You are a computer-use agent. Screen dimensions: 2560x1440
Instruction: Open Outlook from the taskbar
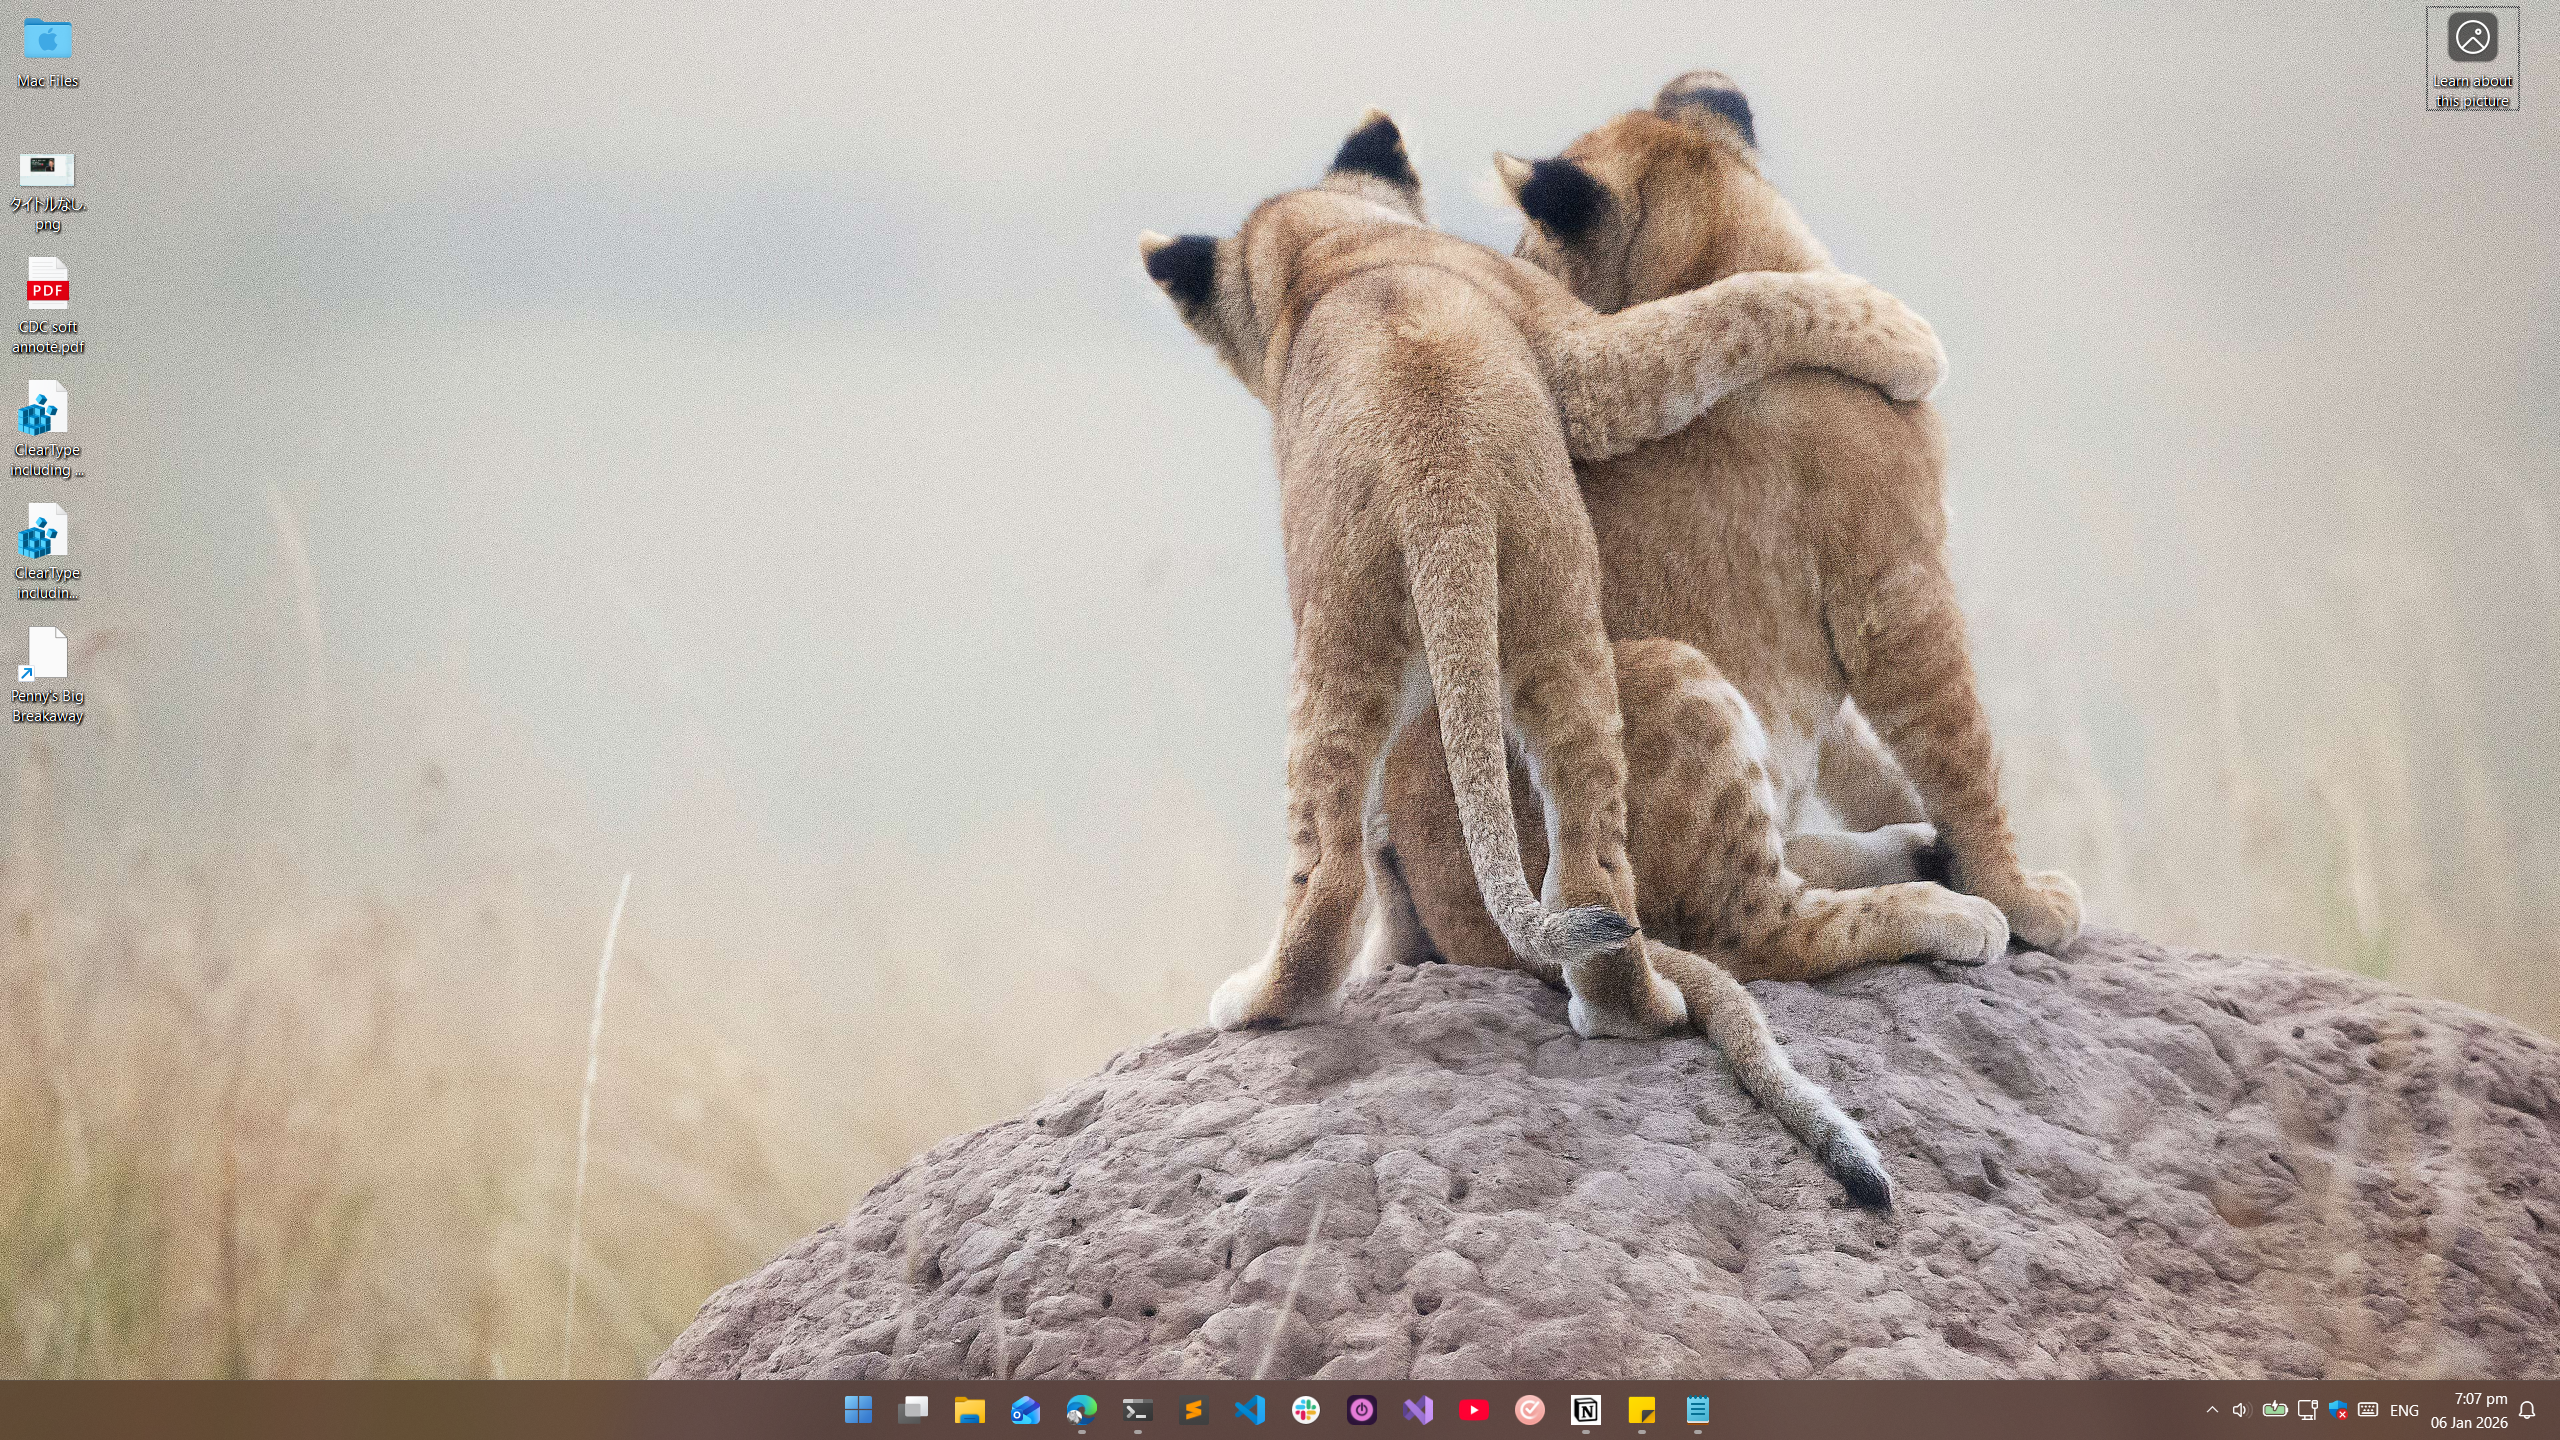coord(1025,1410)
